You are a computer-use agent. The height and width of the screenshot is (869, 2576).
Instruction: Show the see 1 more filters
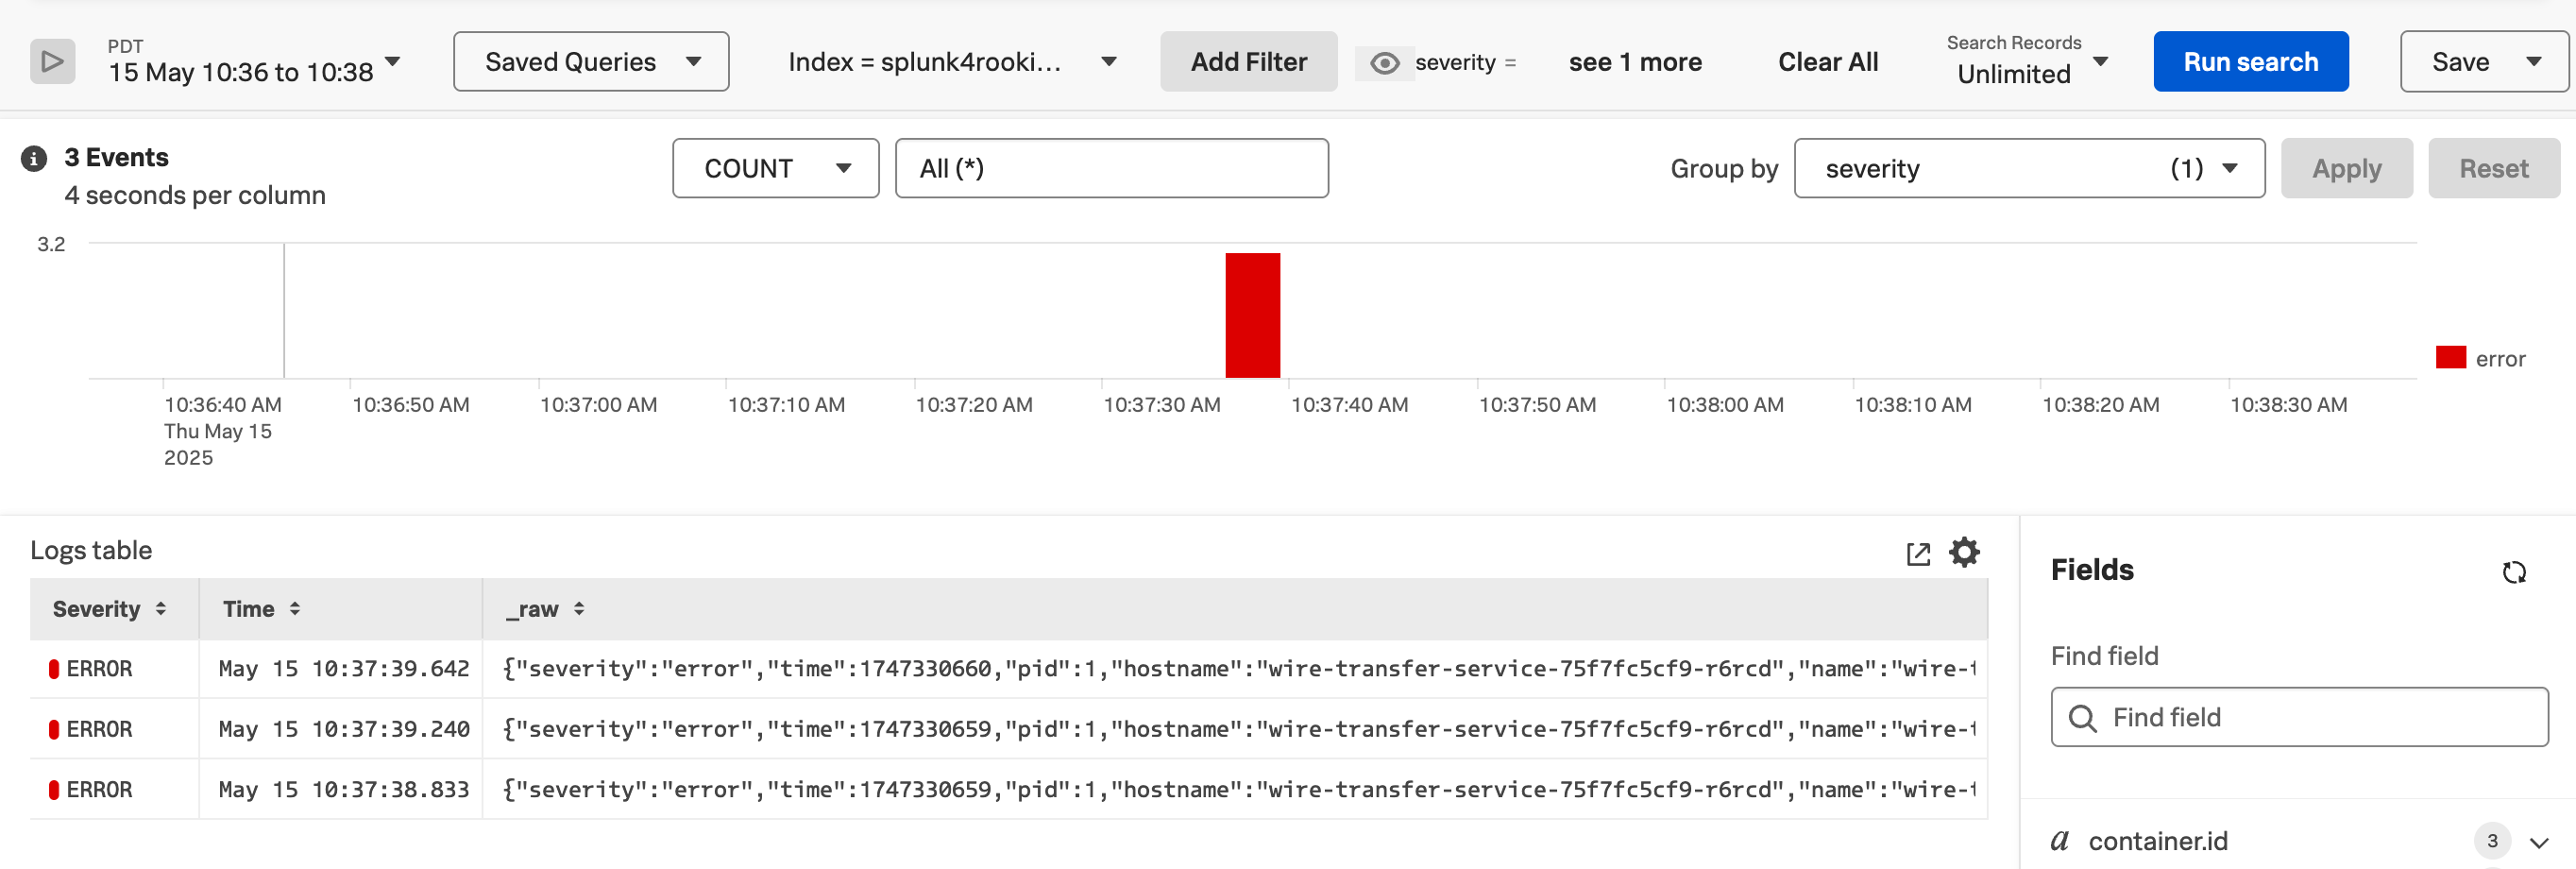pos(1635,62)
